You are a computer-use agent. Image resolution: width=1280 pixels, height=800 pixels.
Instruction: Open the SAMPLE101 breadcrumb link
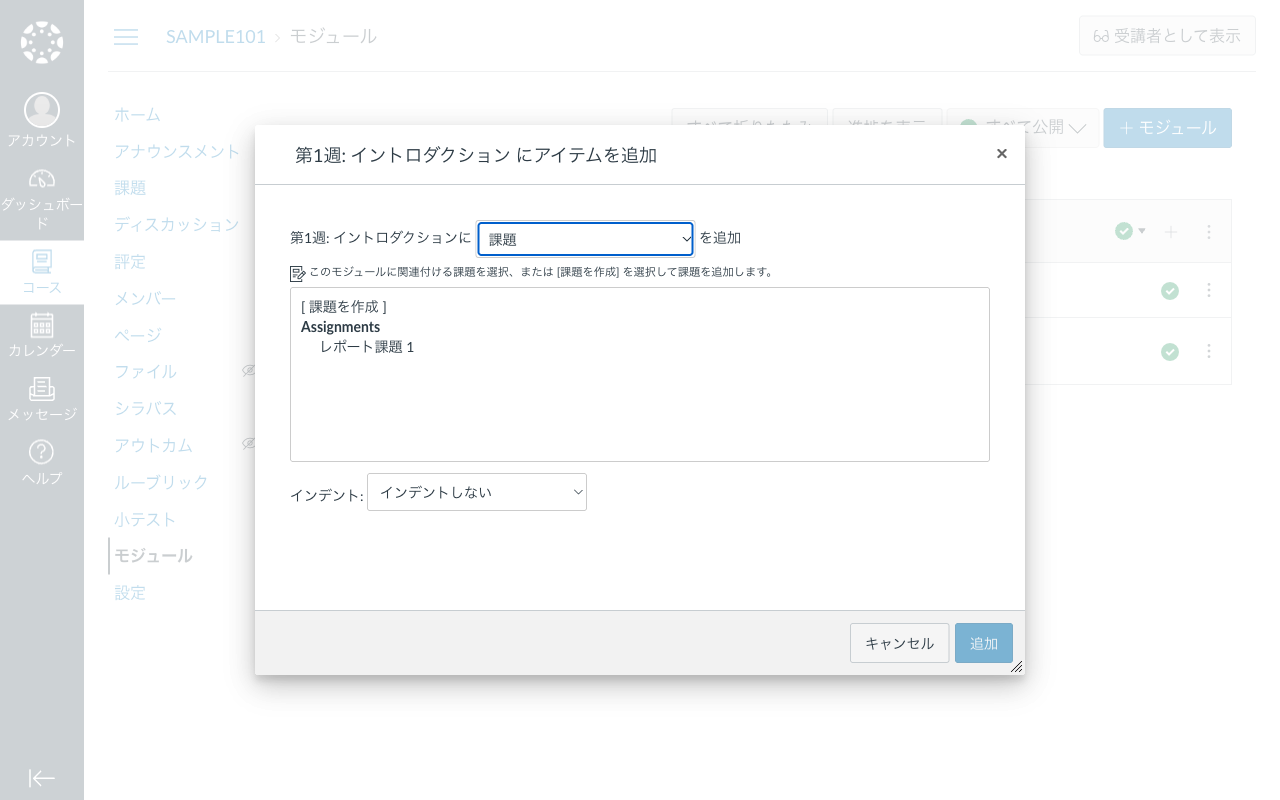[215, 35]
